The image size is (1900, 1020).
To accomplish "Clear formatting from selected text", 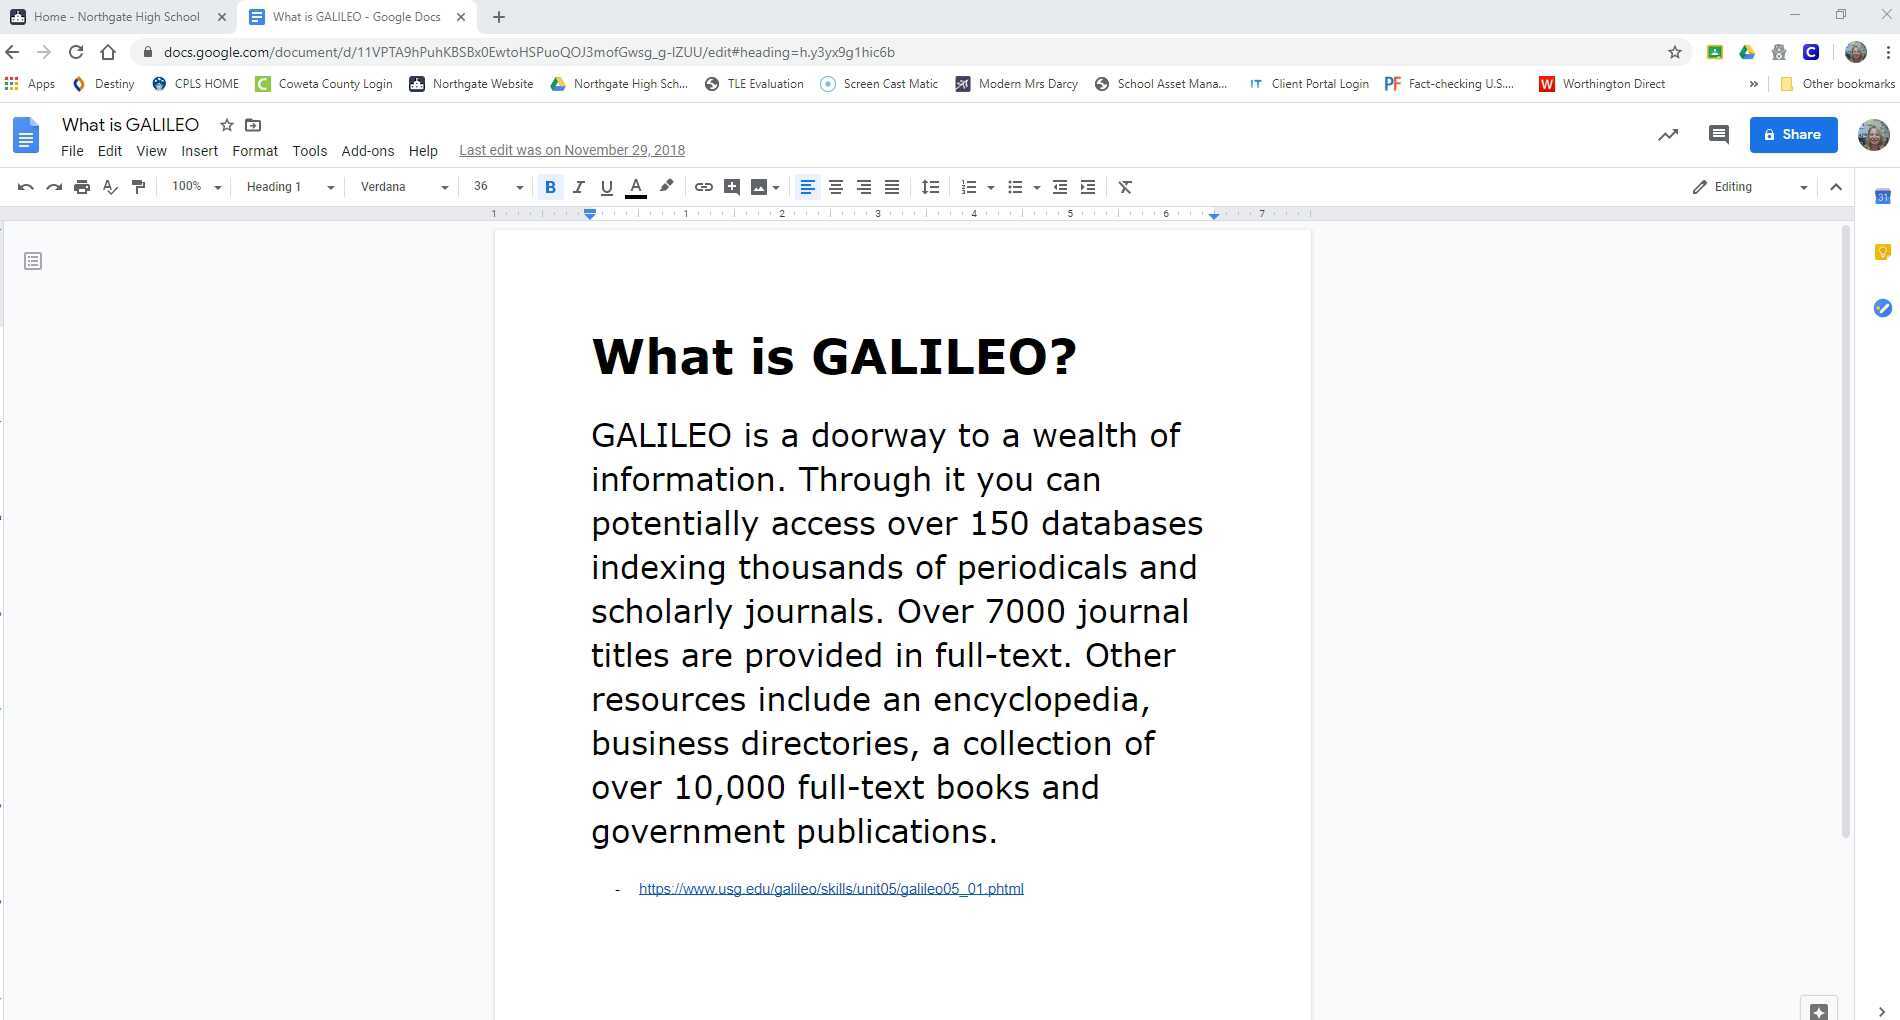I will [x=1124, y=186].
